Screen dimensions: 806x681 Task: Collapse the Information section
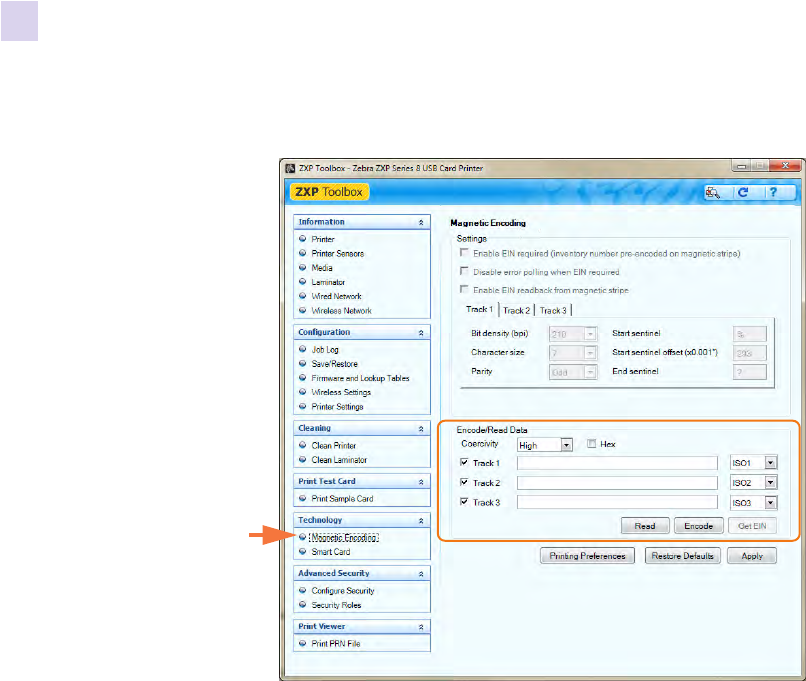click(421, 222)
